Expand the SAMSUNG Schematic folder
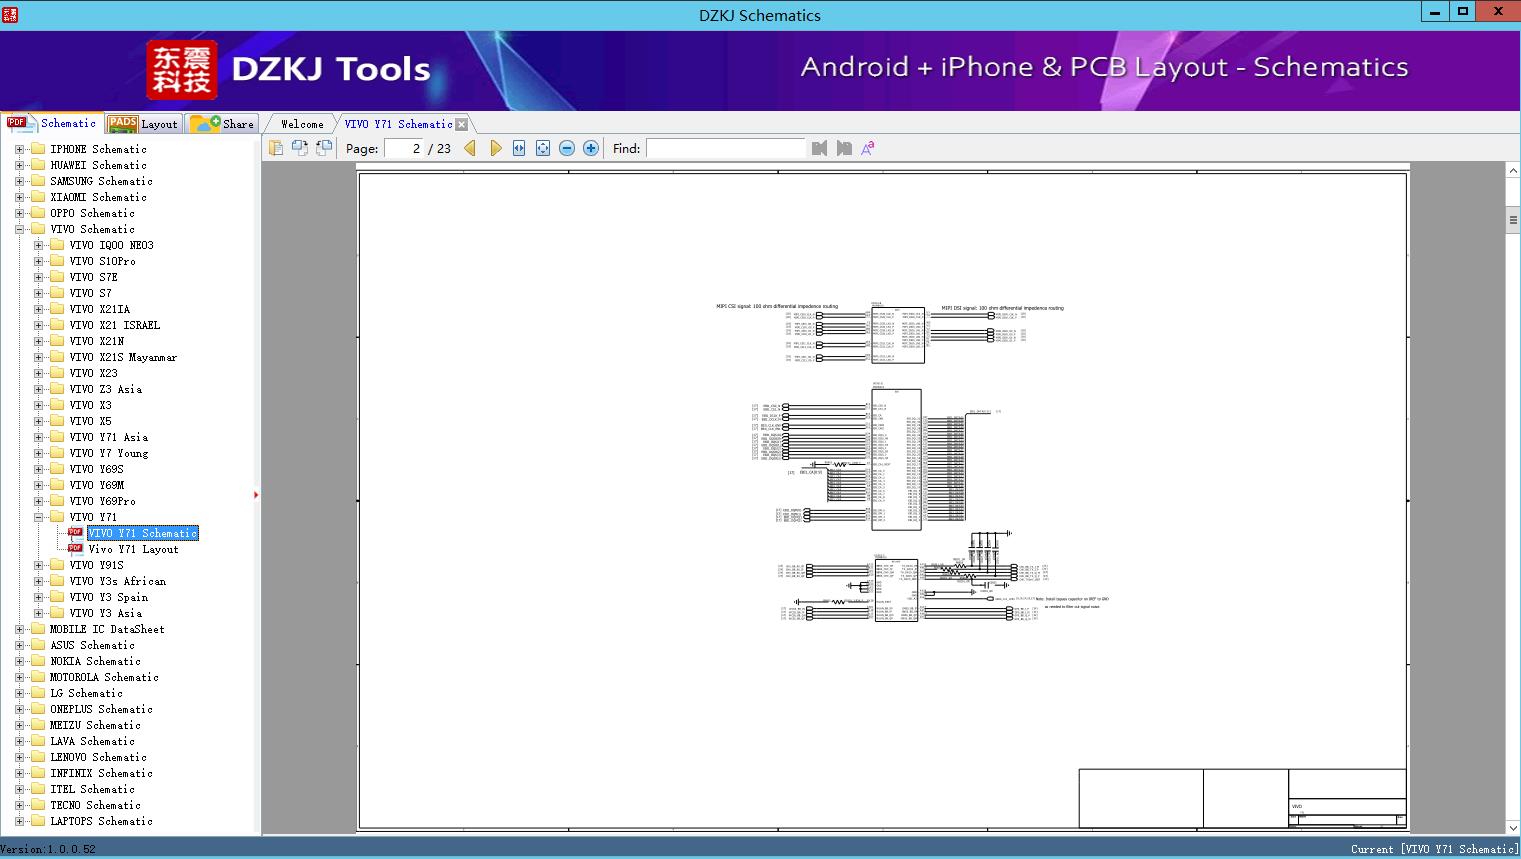The width and height of the screenshot is (1521, 859). pyautogui.click(x=19, y=181)
